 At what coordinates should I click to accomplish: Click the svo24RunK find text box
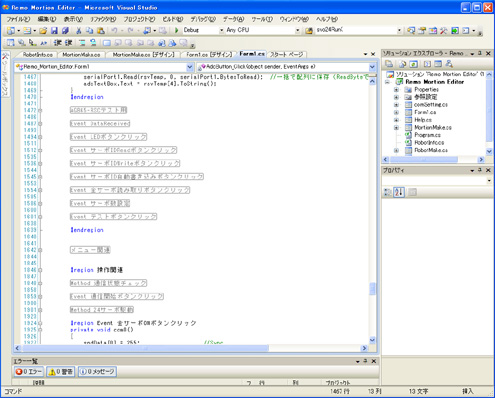tap(355, 30)
